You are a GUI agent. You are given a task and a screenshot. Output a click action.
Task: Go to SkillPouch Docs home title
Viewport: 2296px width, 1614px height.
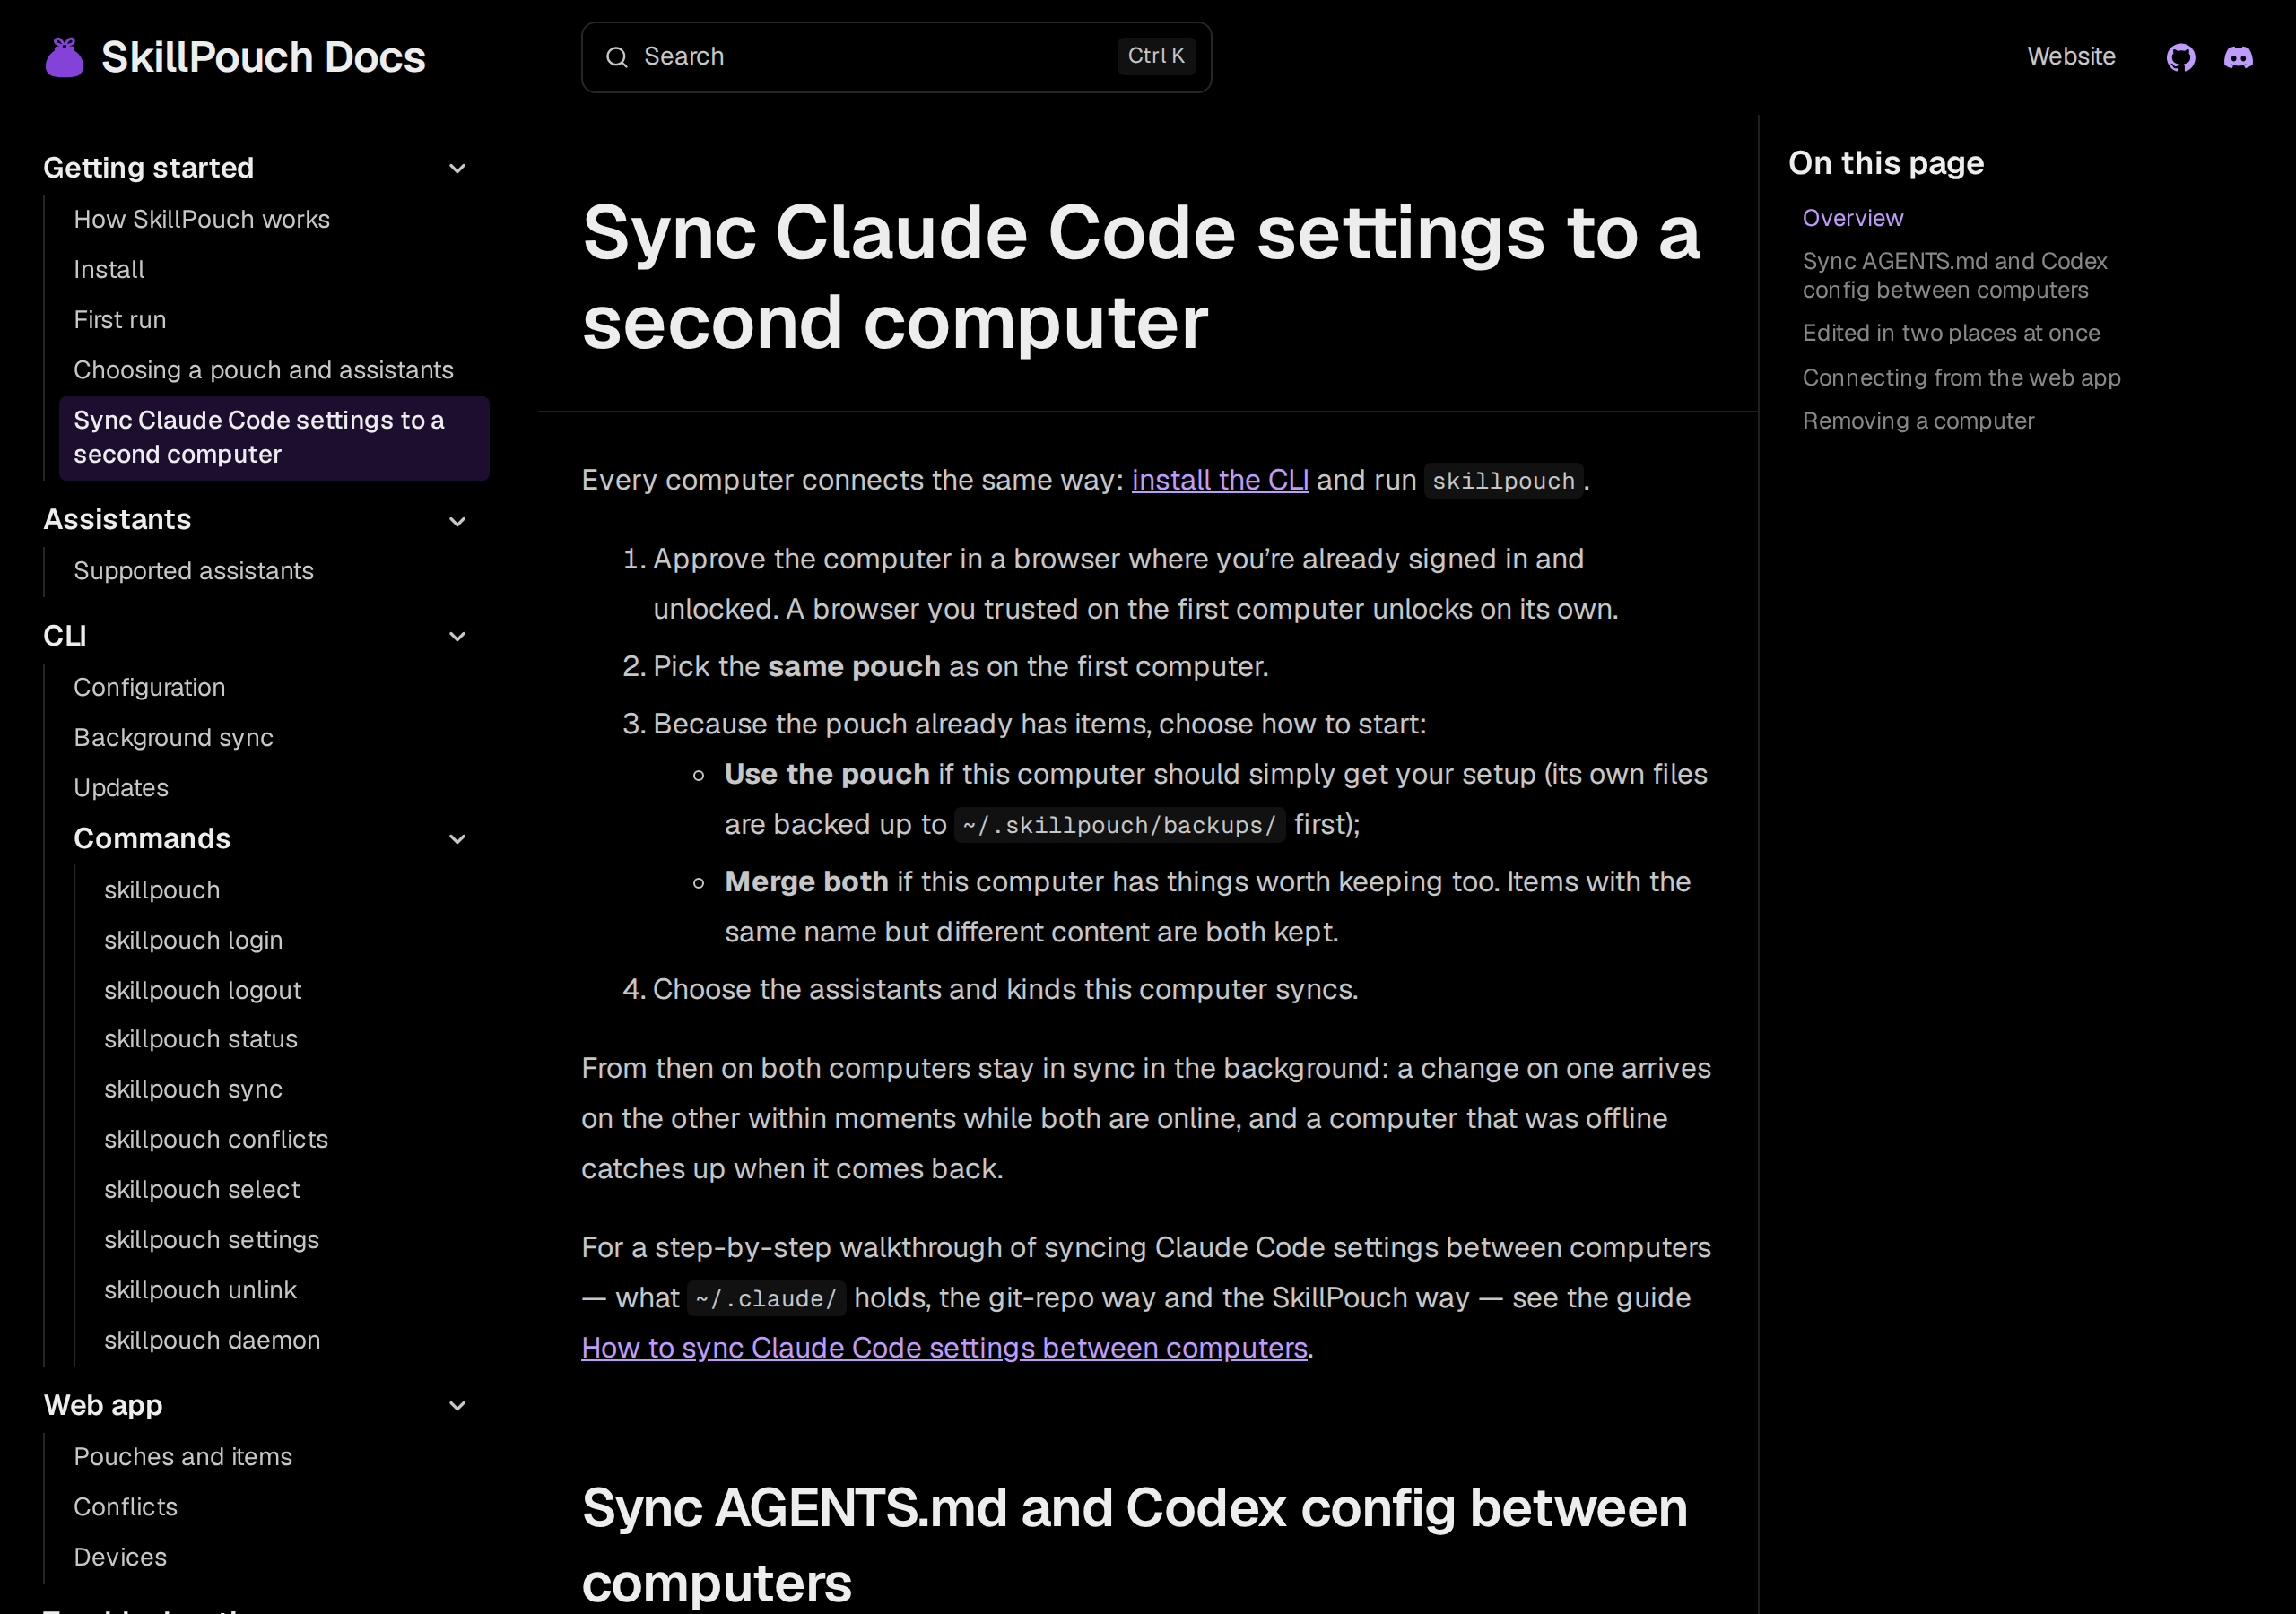click(x=263, y=57)
